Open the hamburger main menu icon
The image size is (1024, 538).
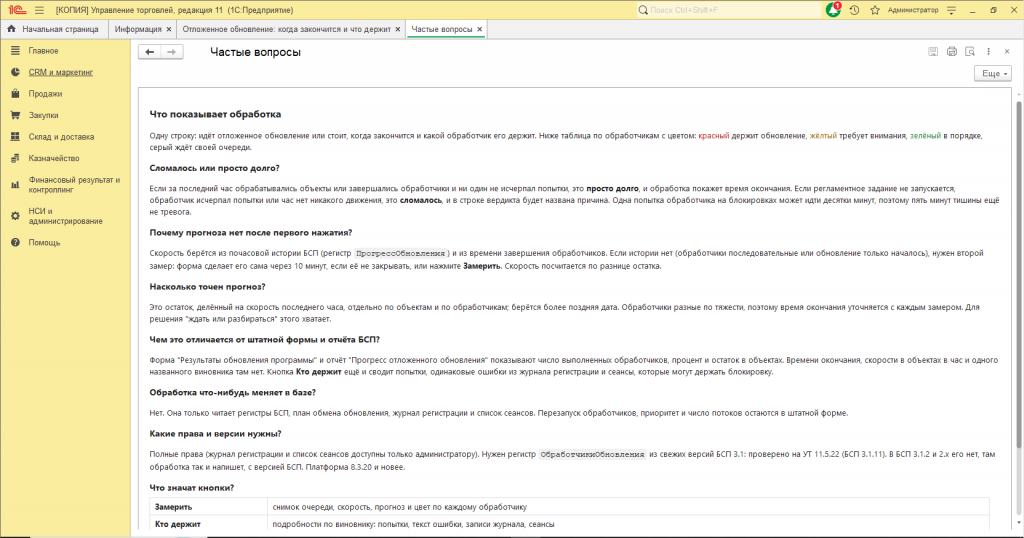(39, 10)
